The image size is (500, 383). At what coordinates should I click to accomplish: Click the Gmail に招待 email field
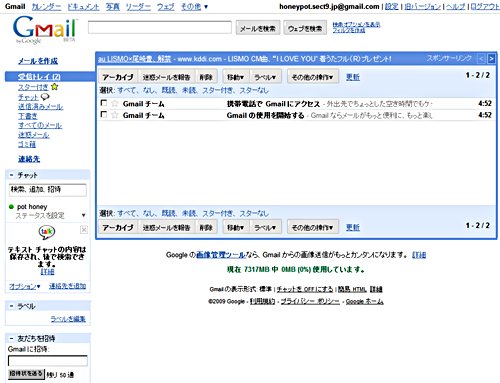click(48, 361)
